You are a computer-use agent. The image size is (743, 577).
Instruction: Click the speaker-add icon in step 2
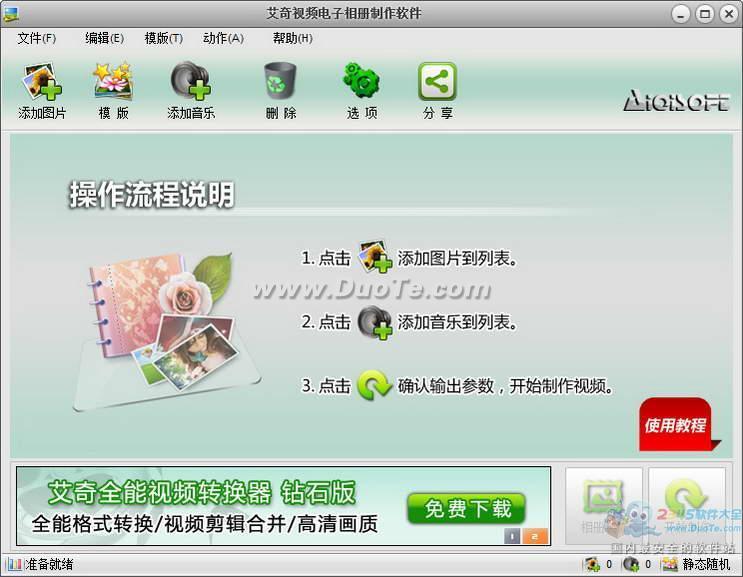374,322
